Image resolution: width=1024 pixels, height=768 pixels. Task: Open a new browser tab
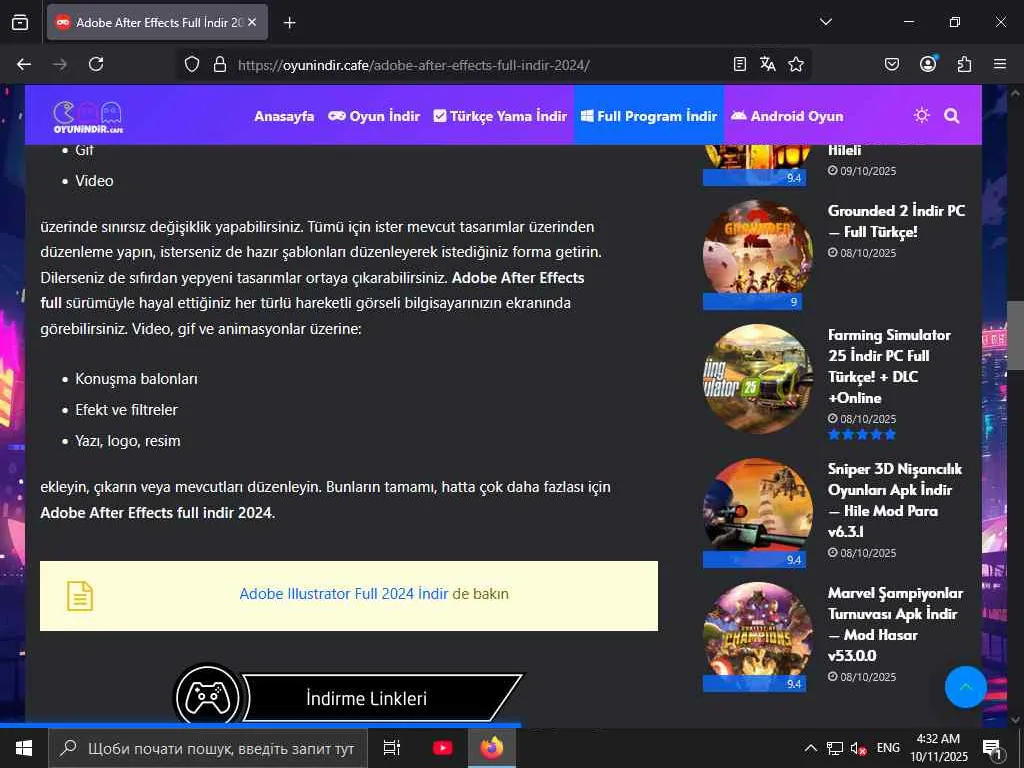pos(290,23)
